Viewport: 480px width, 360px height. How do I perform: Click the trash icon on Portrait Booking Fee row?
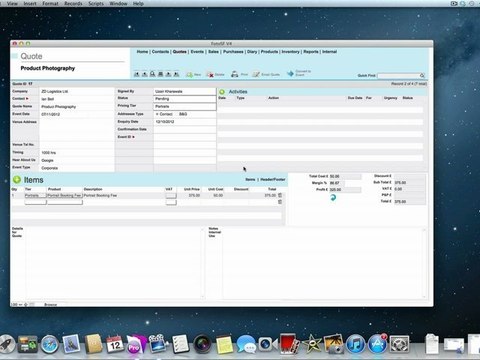click(280, 195)
